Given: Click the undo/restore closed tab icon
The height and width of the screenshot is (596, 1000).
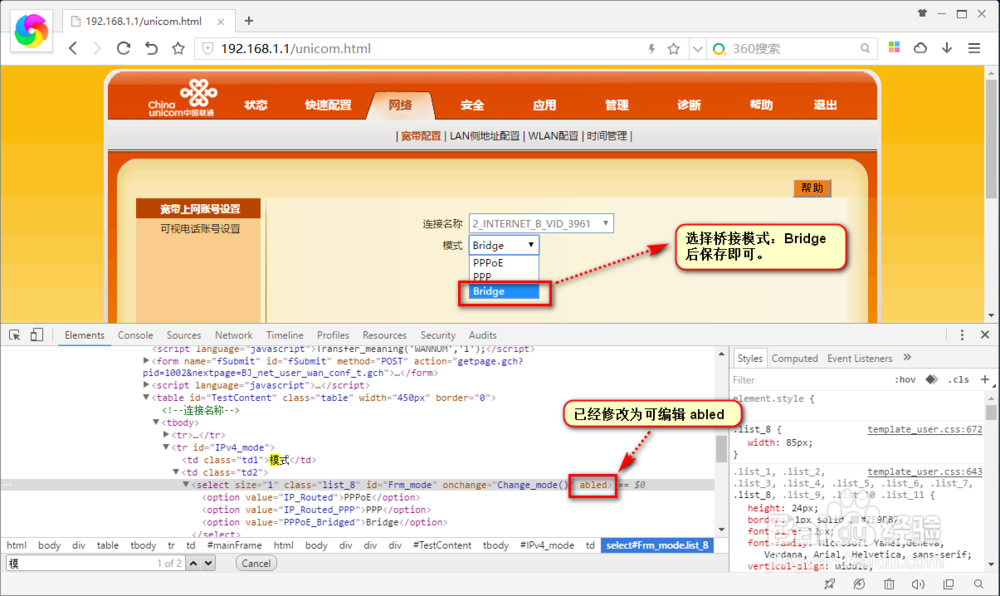Looking at the screenshot, I should (151, 48).
